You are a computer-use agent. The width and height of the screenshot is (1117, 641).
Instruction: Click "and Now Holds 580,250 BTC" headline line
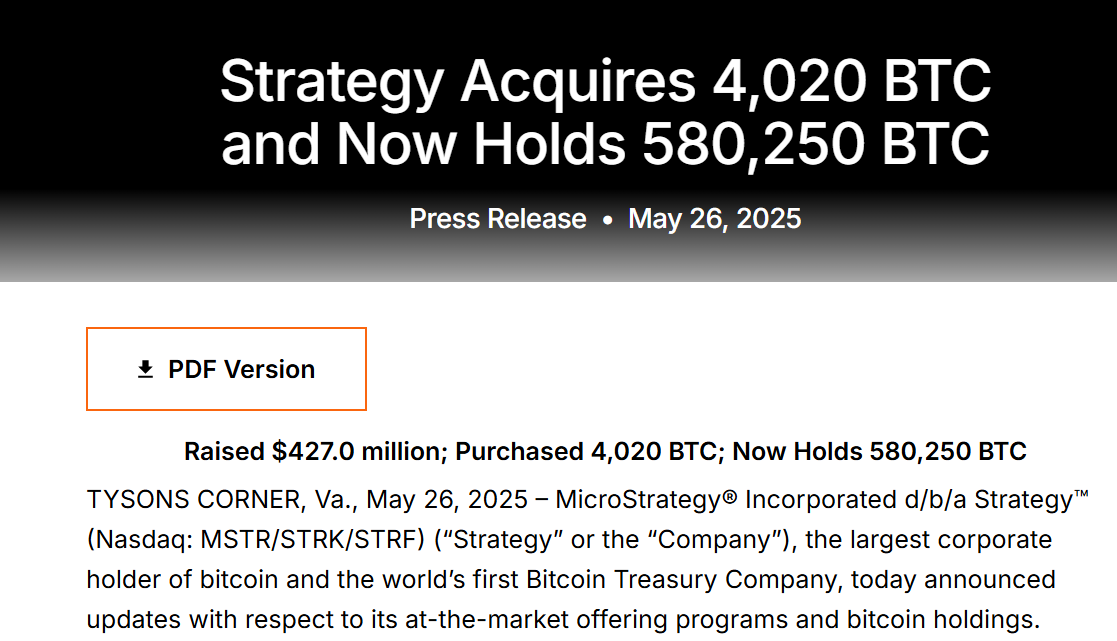point(606,144)
